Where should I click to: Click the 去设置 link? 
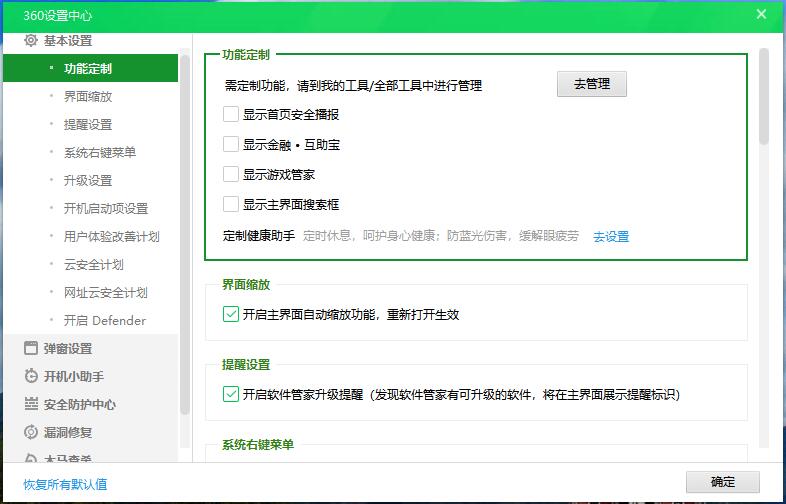coord(611,237)
